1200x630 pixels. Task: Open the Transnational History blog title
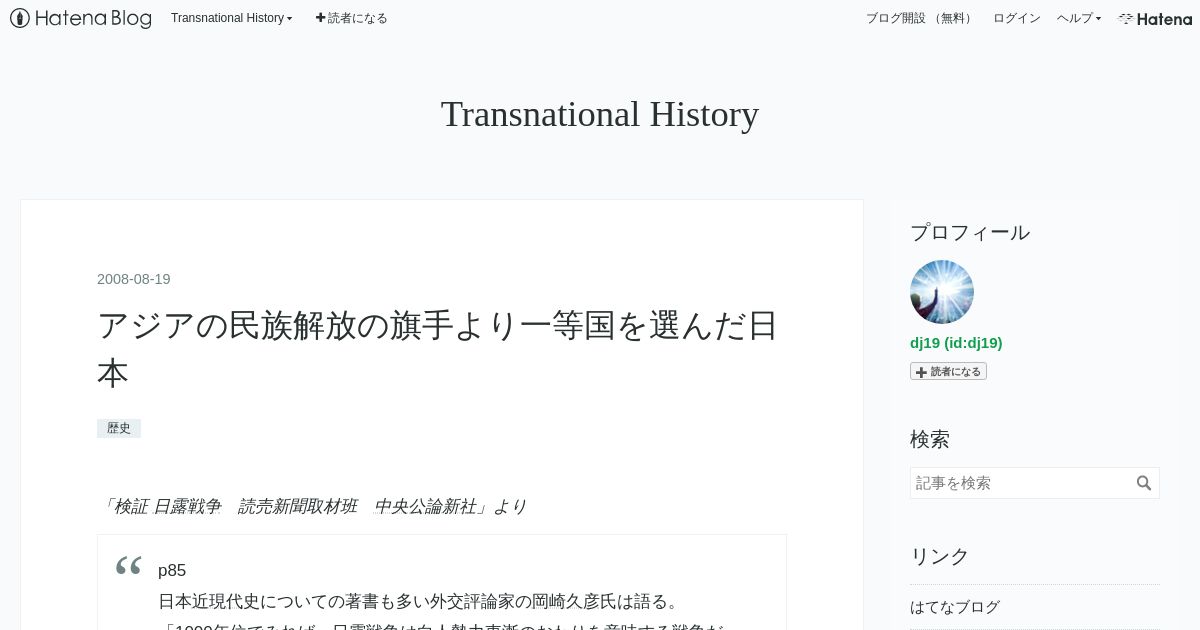600,114
